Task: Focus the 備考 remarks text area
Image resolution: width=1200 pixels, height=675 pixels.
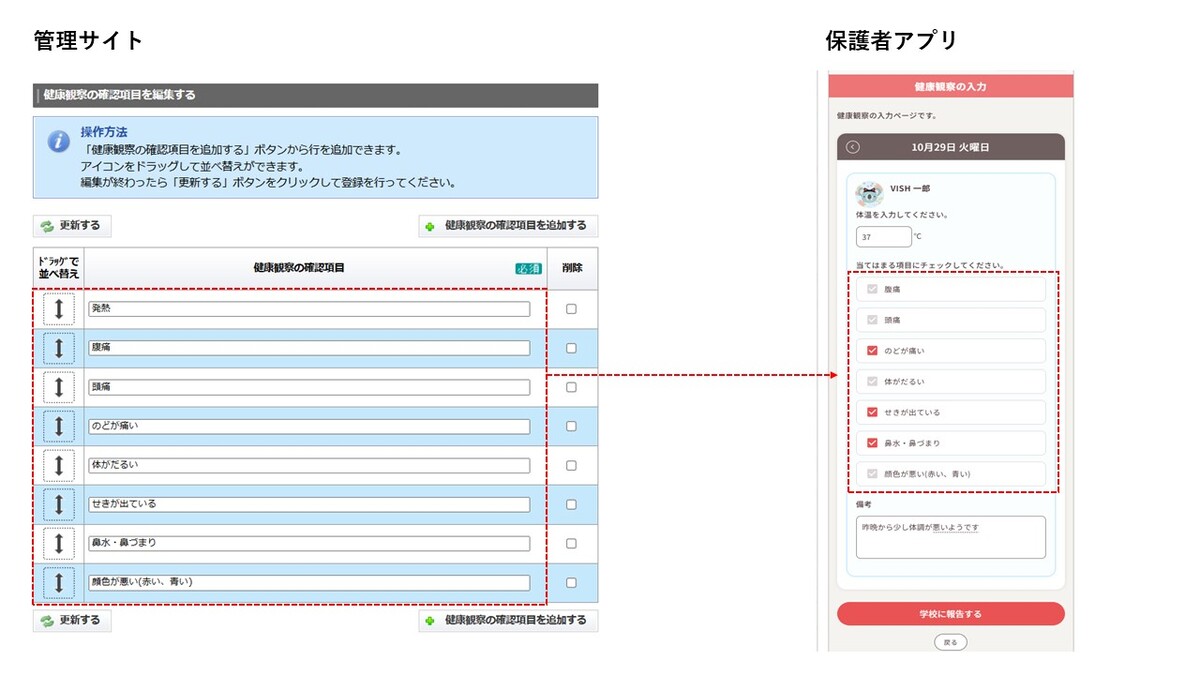Action: tap(951, 537)
